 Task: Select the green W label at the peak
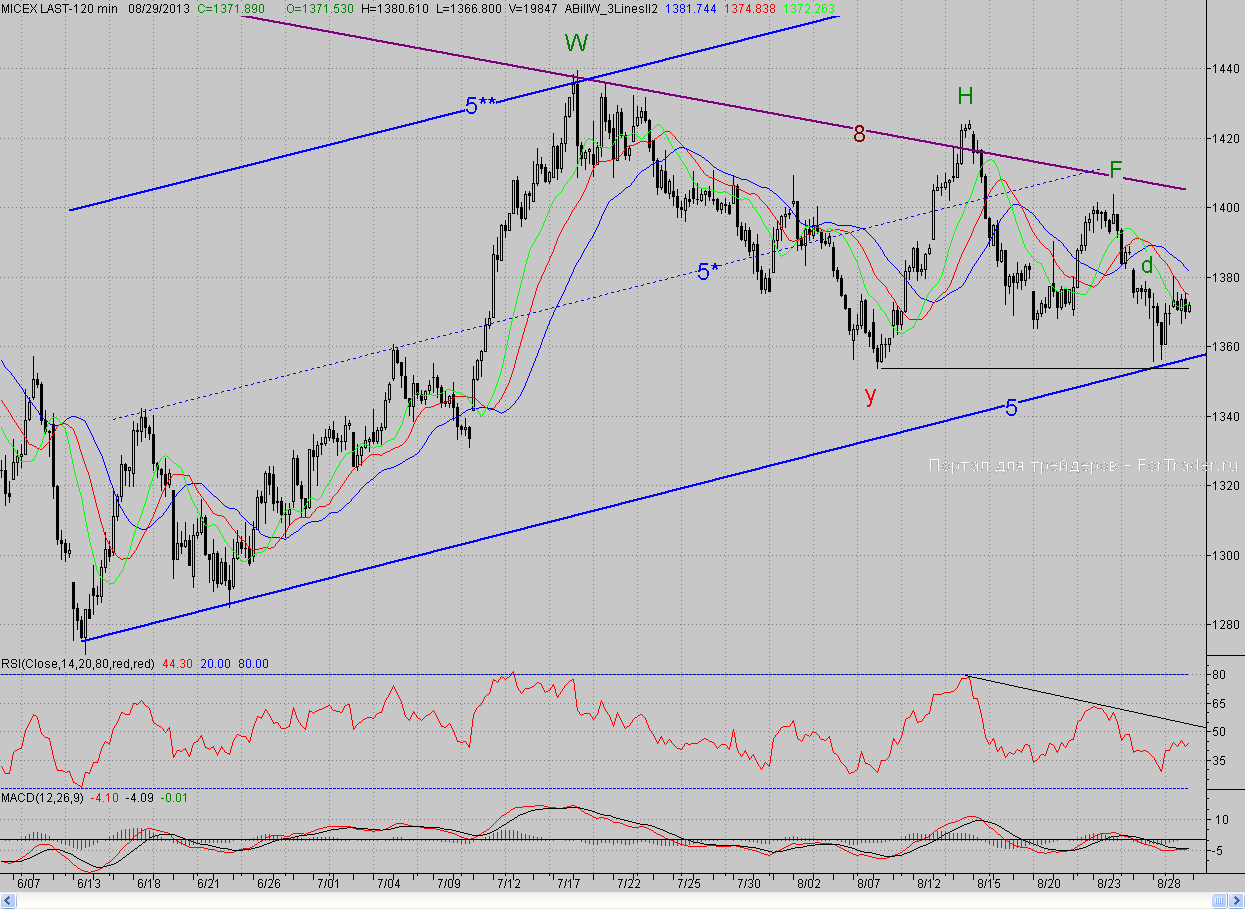pos(576,43)
